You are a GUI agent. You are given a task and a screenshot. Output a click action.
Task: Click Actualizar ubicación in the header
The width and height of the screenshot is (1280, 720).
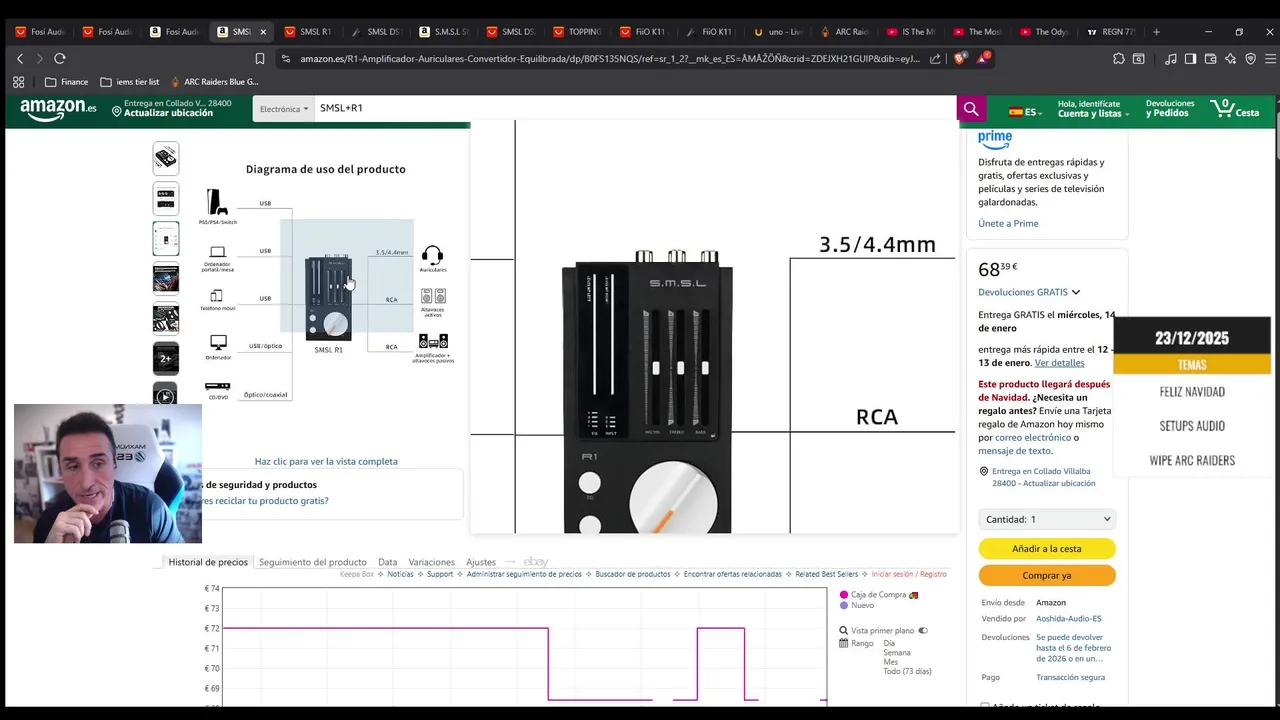pos(168,113)
